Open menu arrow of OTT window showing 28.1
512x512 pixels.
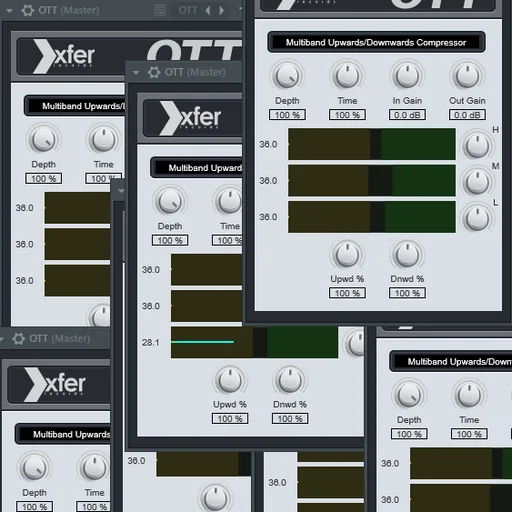point(136,72)
